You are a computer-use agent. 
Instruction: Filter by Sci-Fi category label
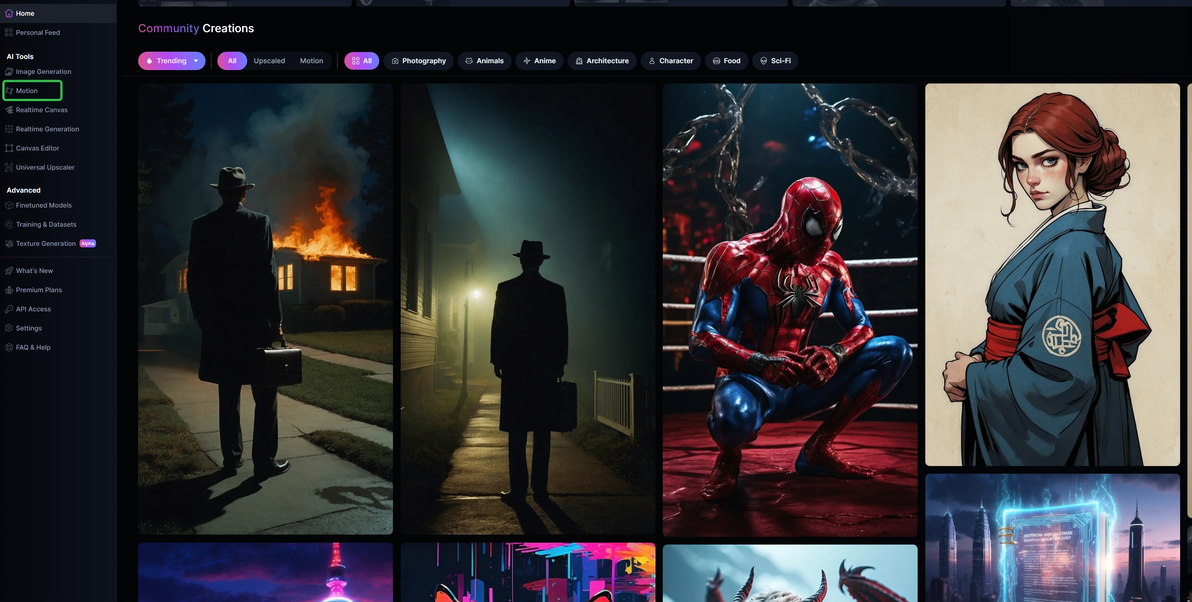point(781,61)
